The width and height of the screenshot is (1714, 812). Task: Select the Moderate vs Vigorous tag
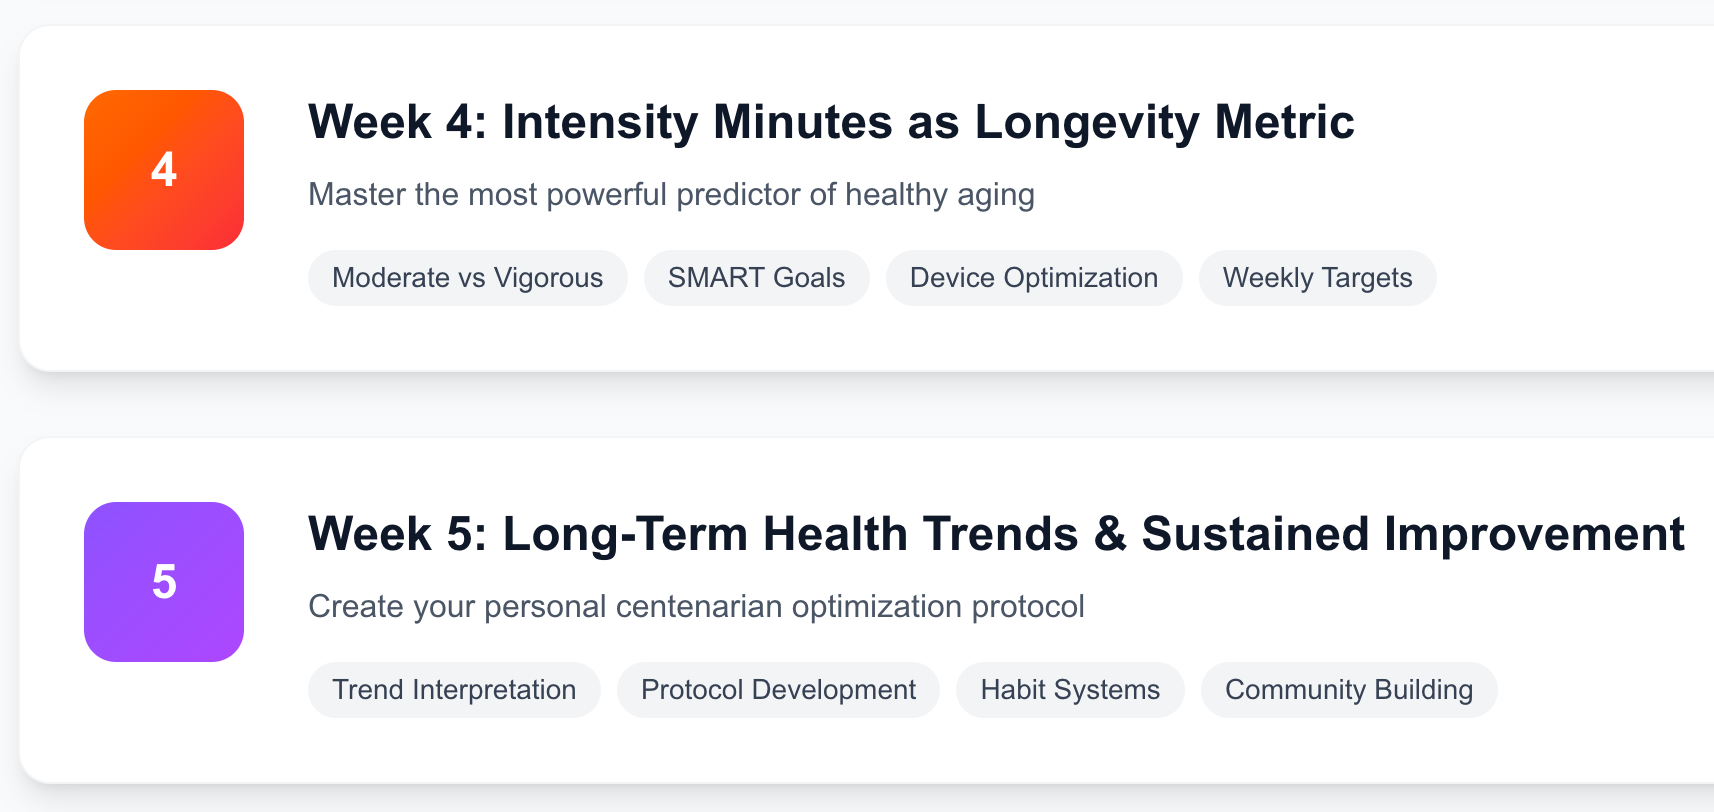click(x=467, y=278)
